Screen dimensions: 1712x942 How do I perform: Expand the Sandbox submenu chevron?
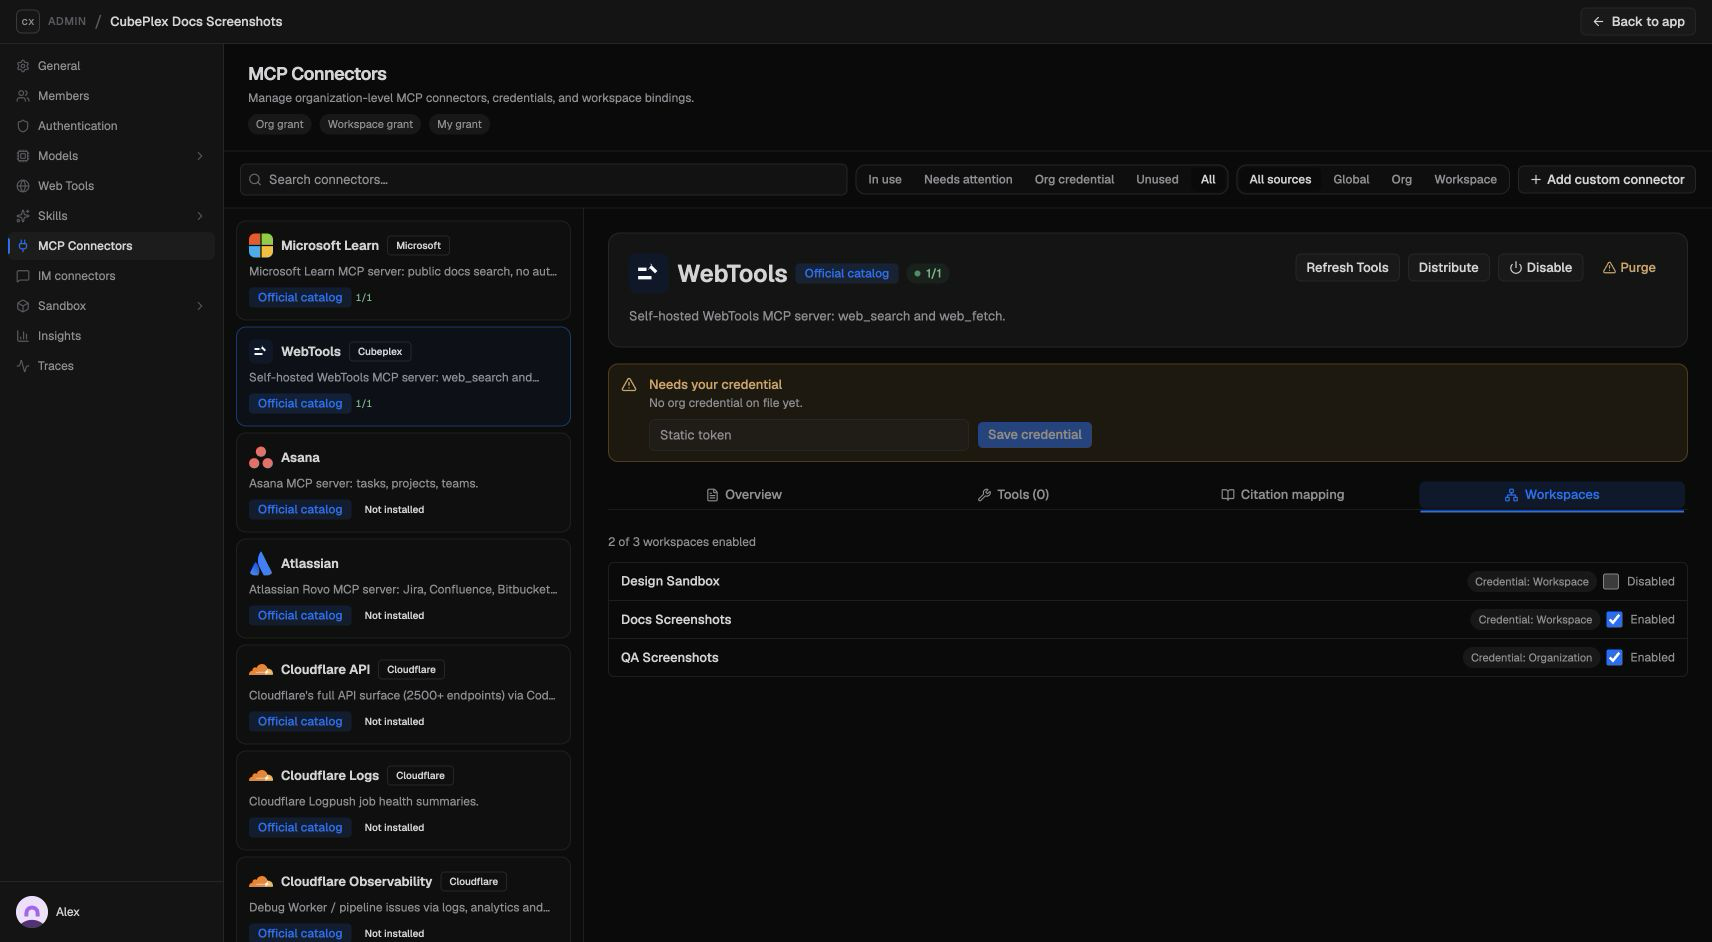(200, 306)
